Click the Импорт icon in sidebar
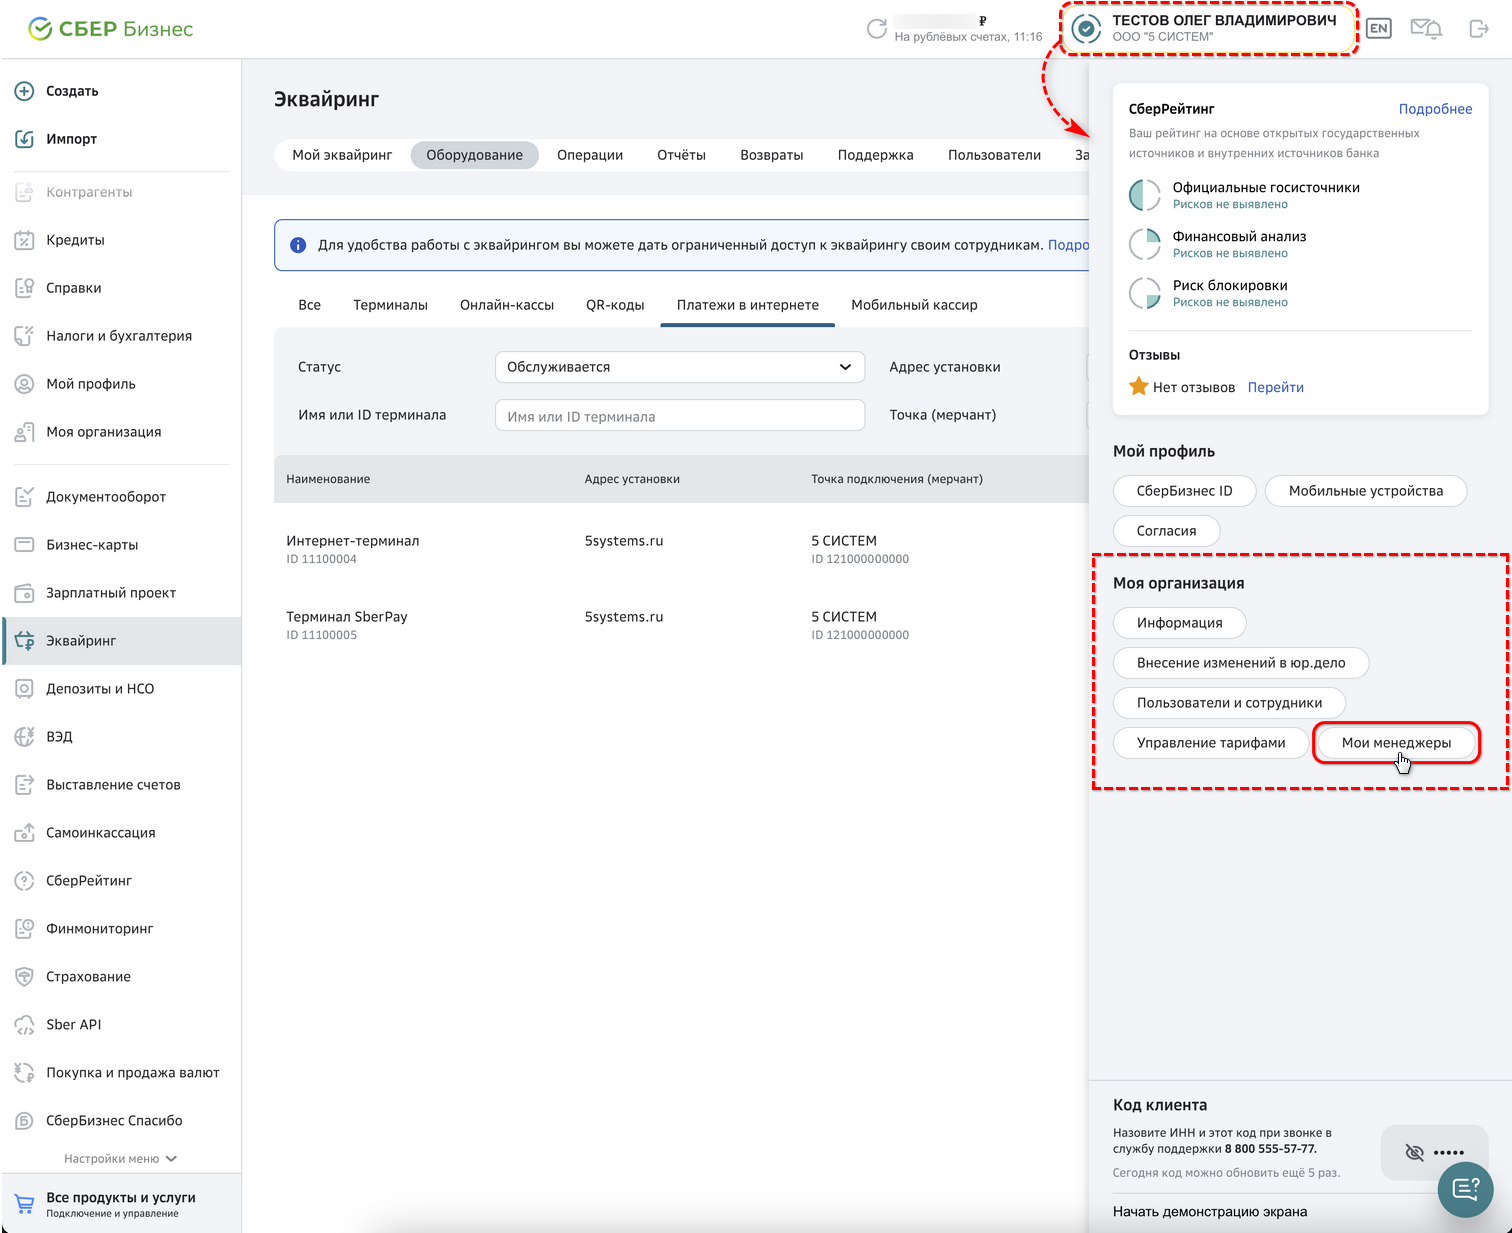Screen dimensions: 1512x1233 (24, 139)
